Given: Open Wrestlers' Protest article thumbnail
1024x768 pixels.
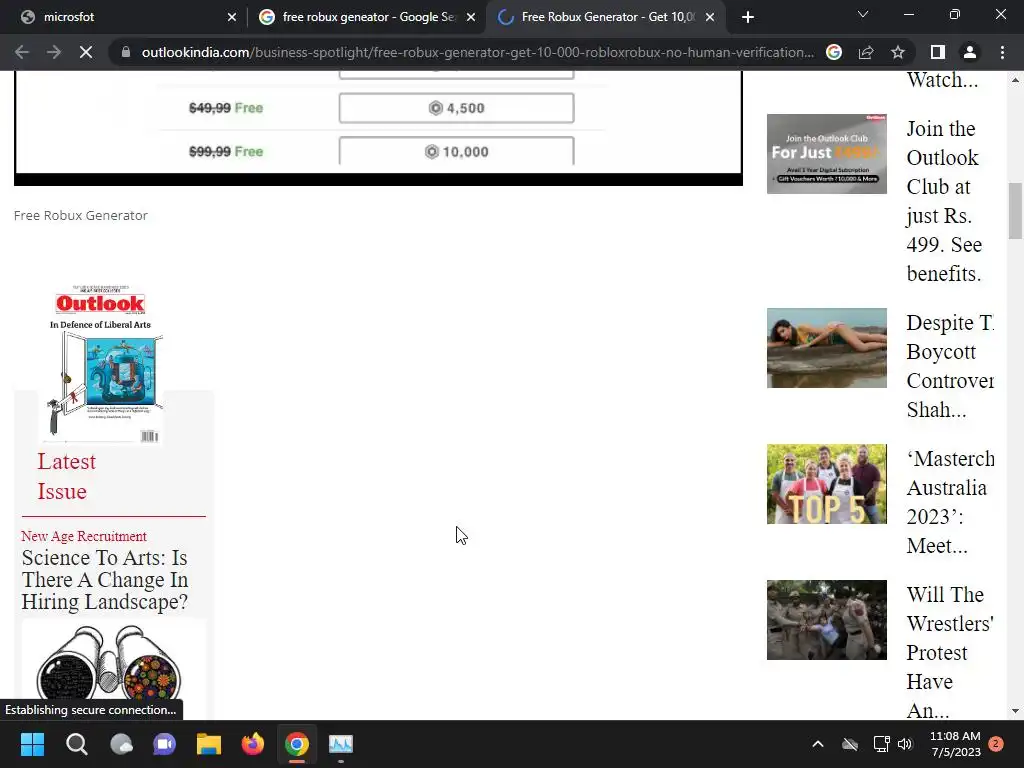Looking at the screenshot, I should tap(827, 620).
